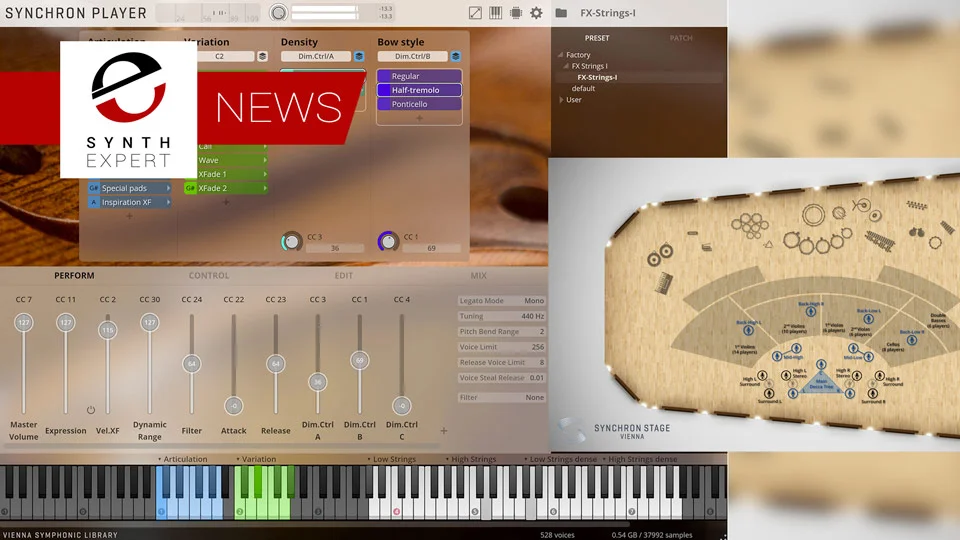This screenshot has height=540, width=960.
Task: Select the Ponticello bow style
Action: 419,104
